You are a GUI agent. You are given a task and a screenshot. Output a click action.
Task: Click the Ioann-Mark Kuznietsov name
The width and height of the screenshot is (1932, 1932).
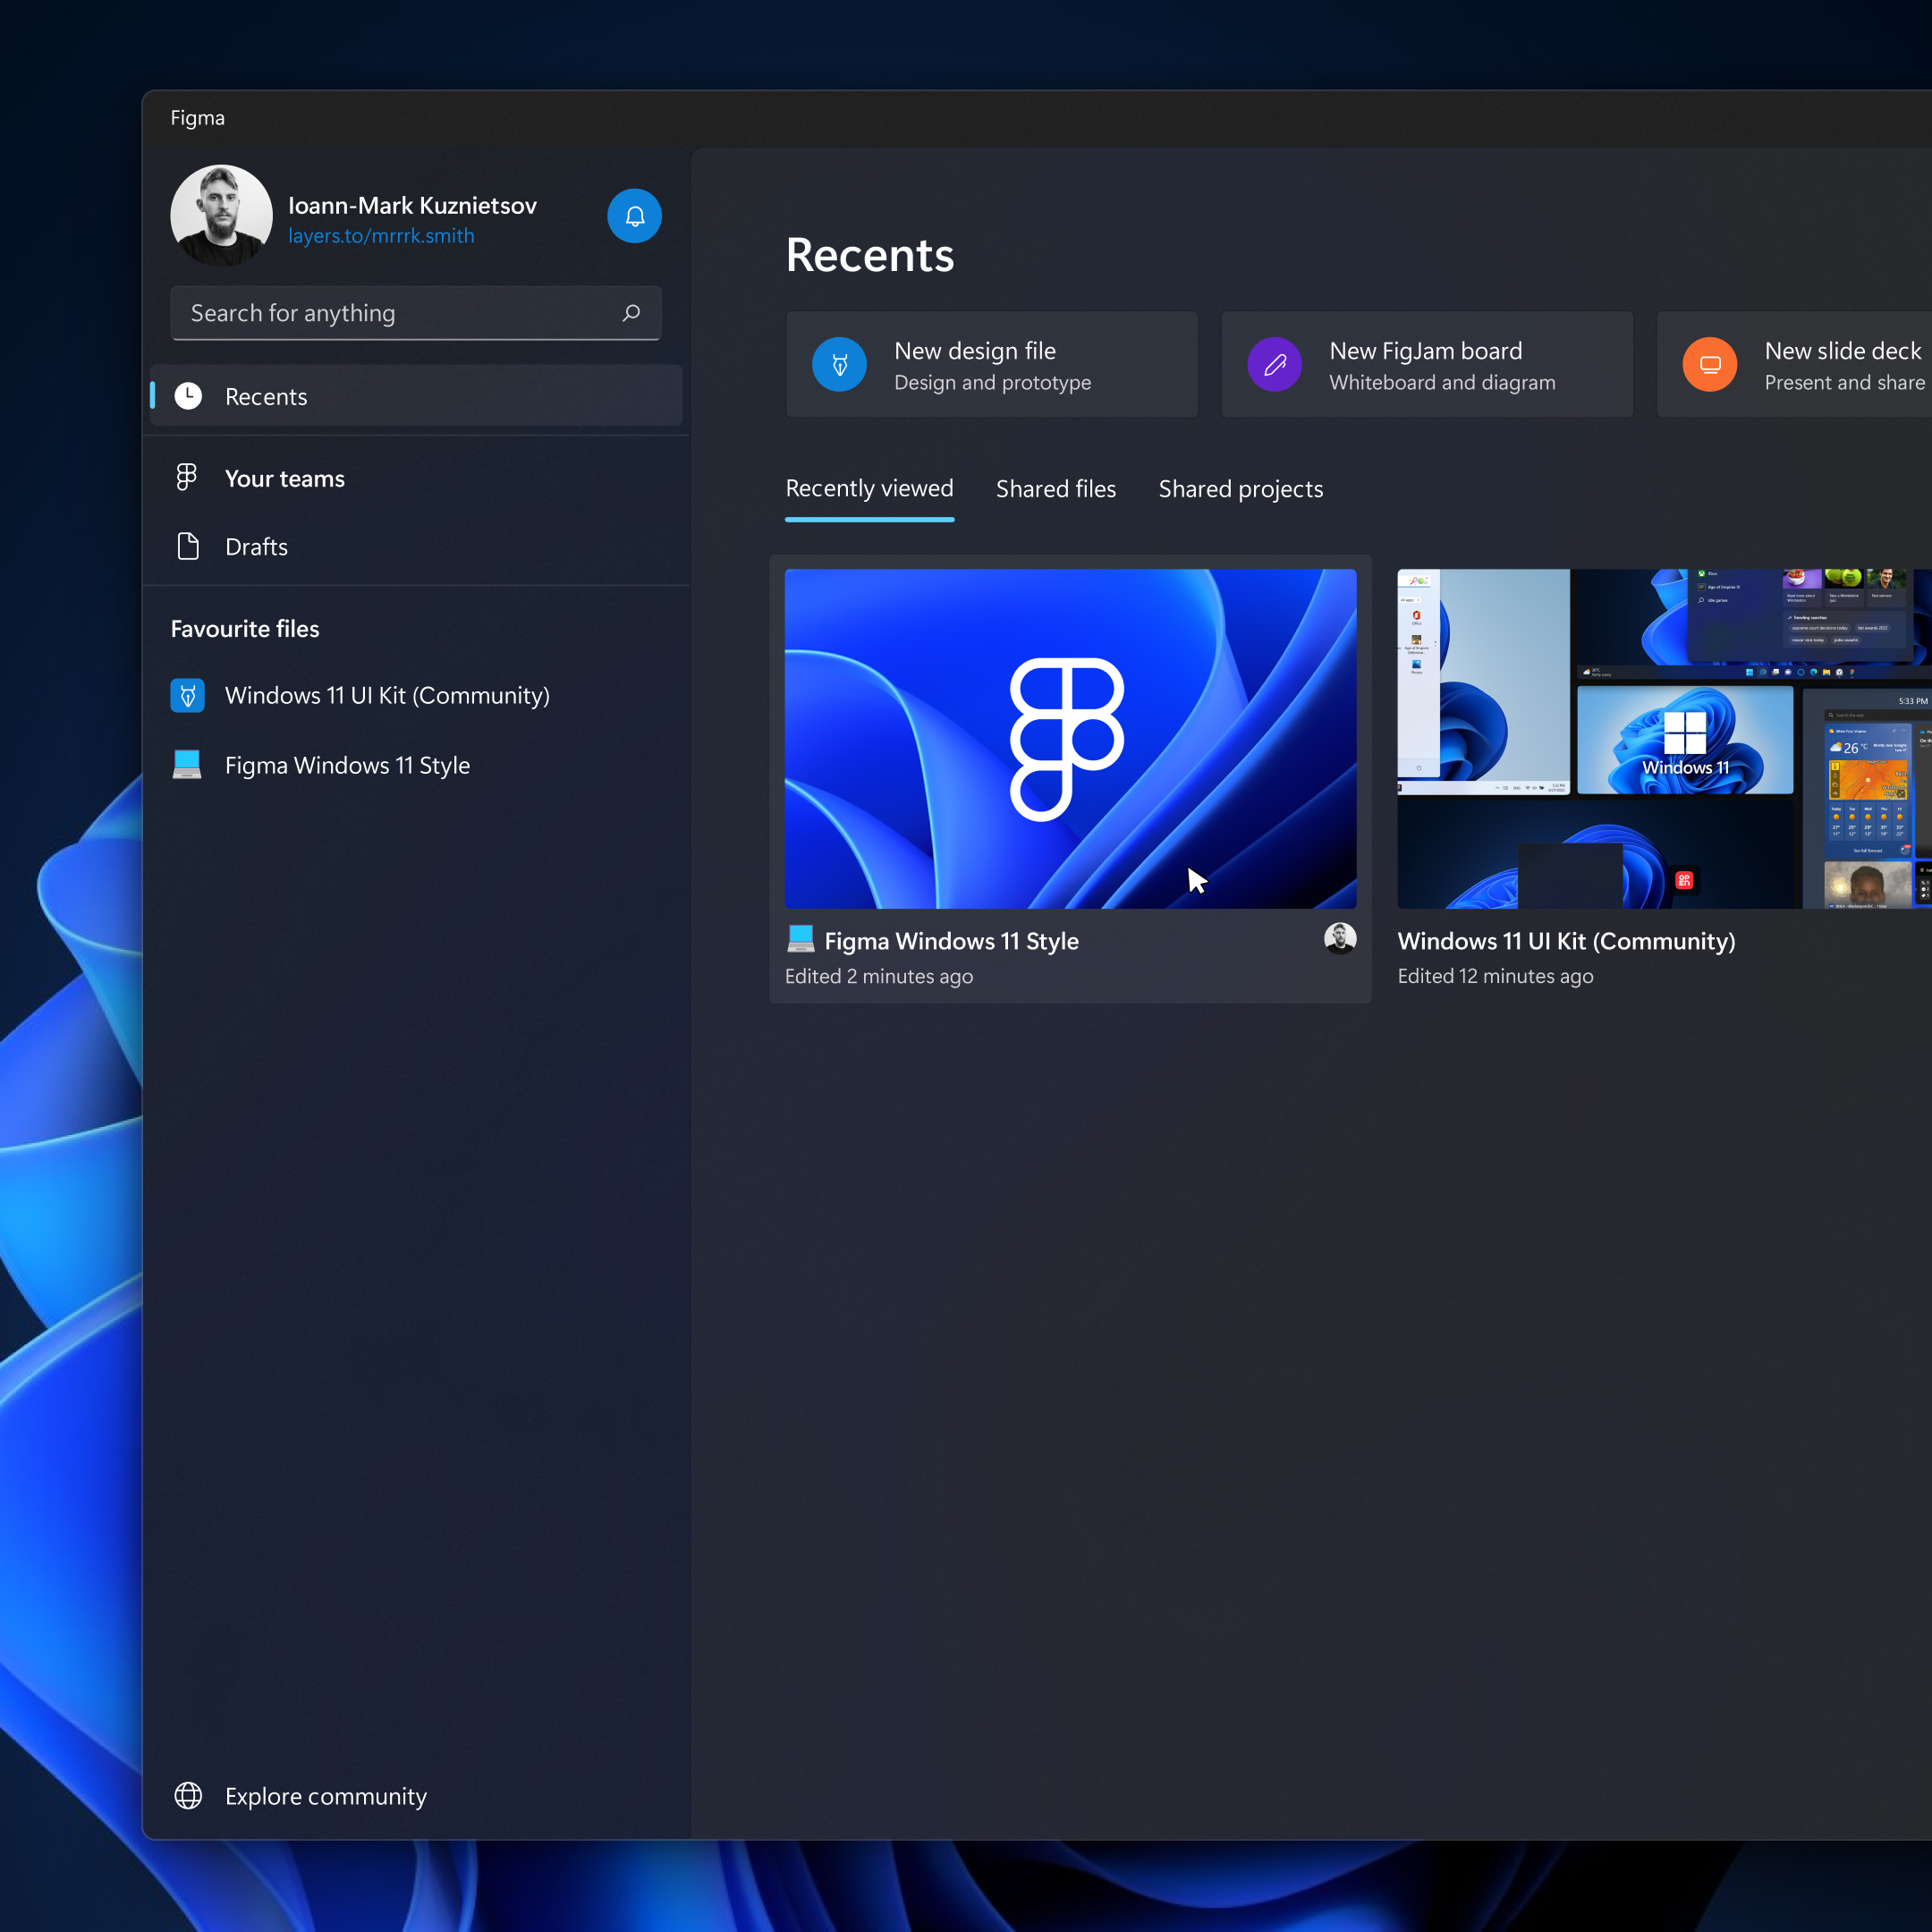click(x=412, y=205)
